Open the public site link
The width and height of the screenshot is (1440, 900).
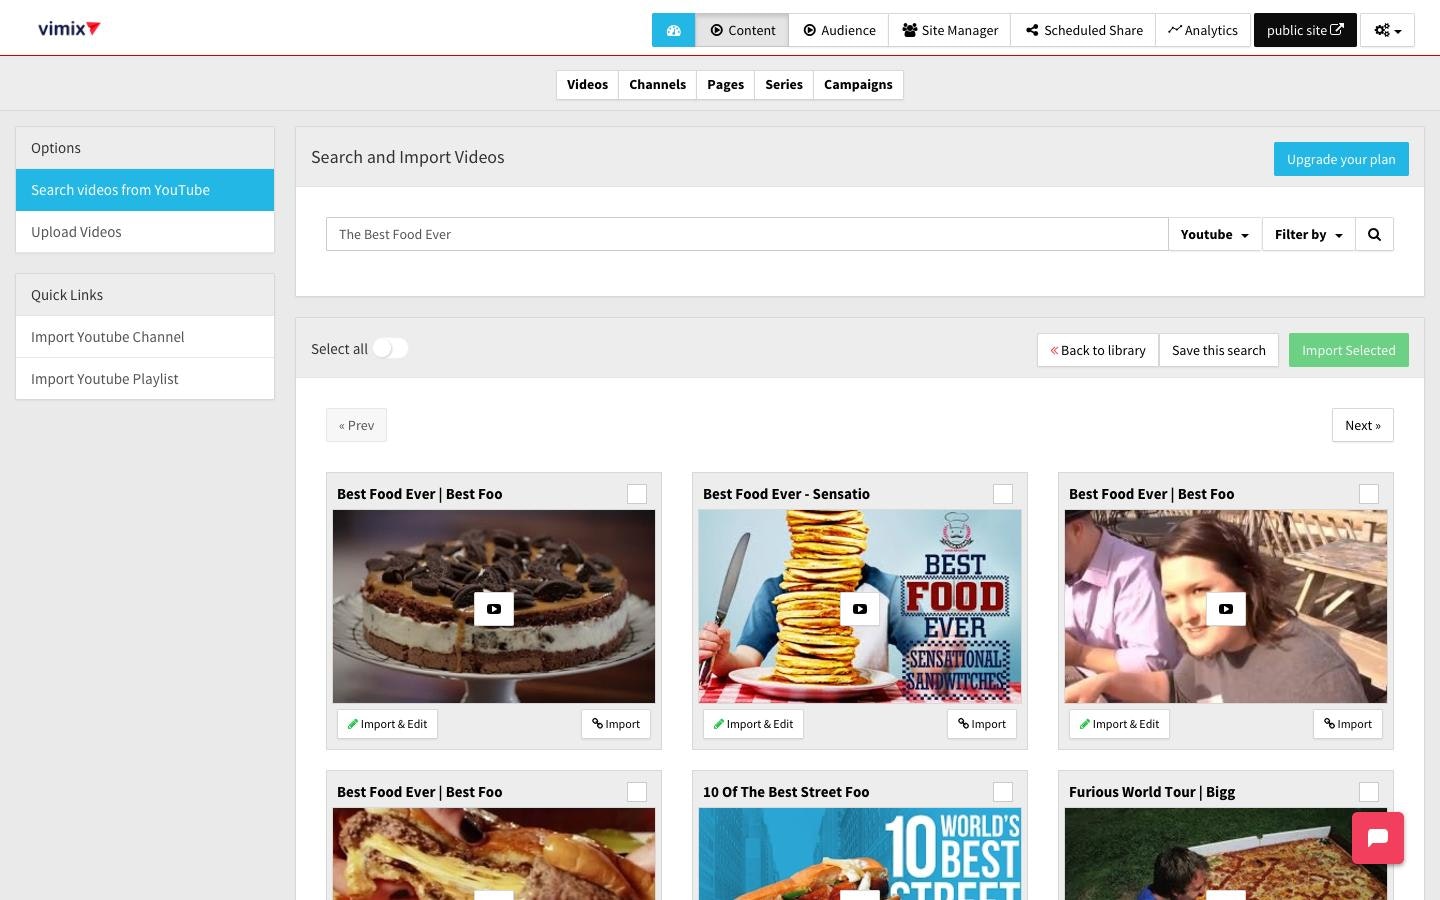1305,30
